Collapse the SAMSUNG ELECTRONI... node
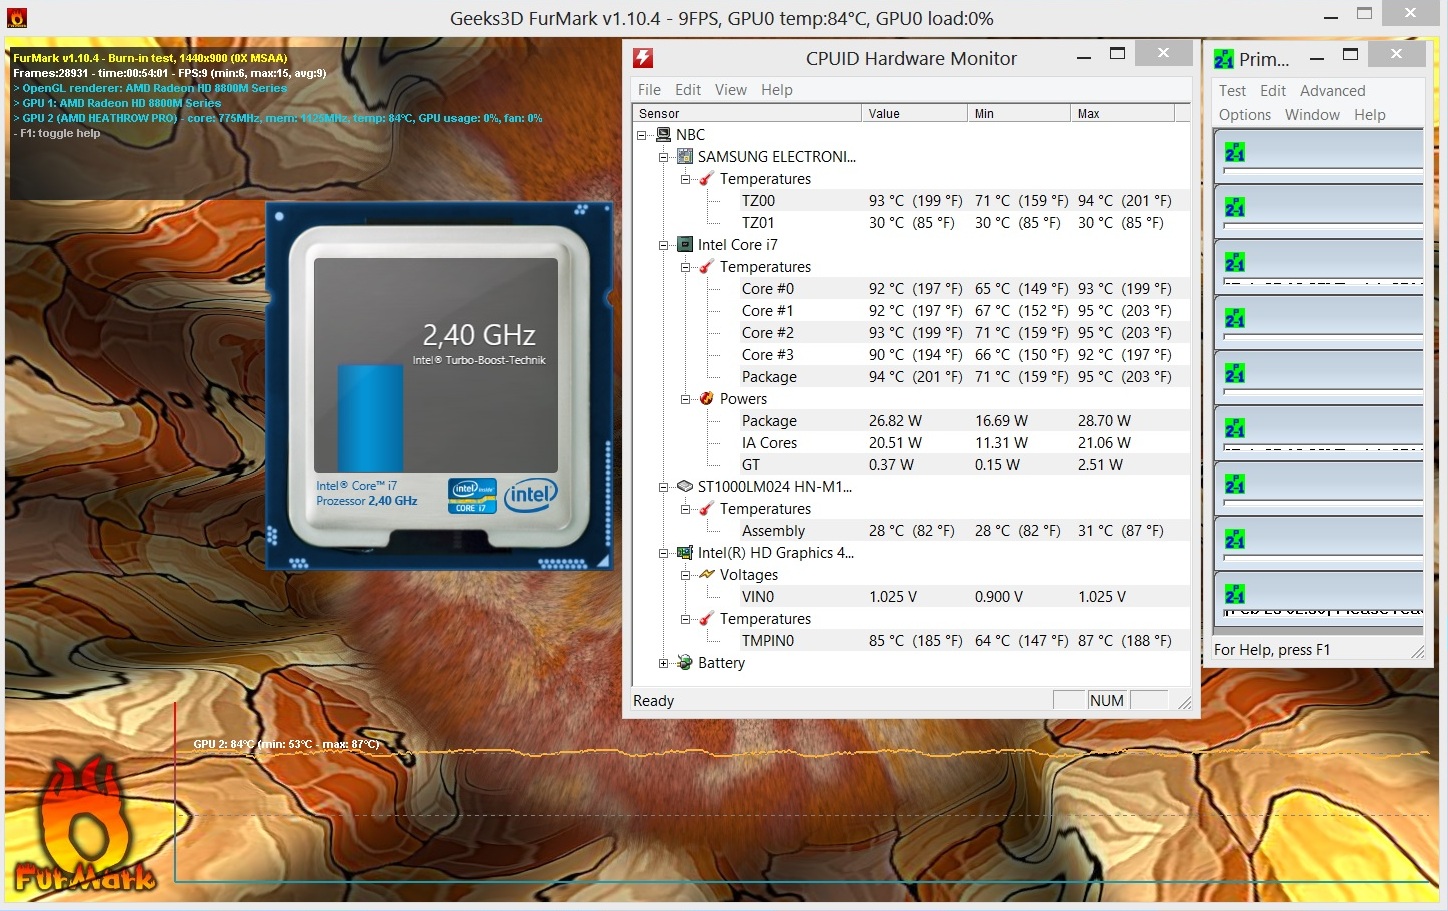Screen dimensions: 1448x911 [663, 157]
